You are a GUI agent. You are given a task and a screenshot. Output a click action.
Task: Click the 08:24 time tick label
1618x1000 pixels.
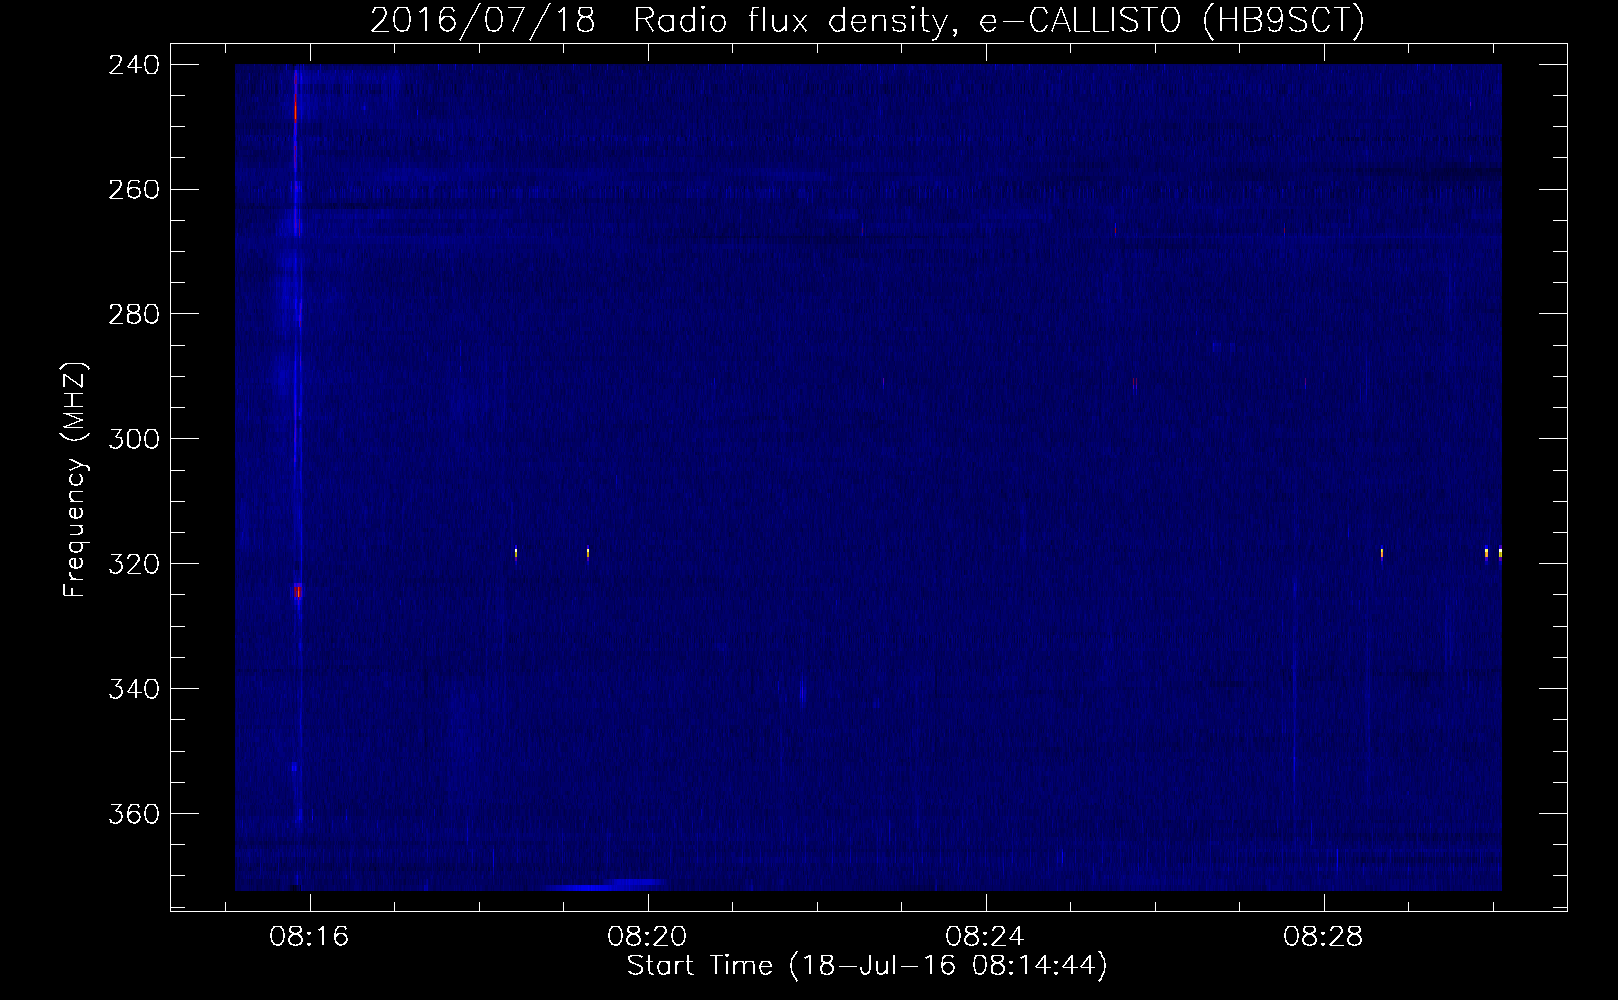[x=985, y=937]
